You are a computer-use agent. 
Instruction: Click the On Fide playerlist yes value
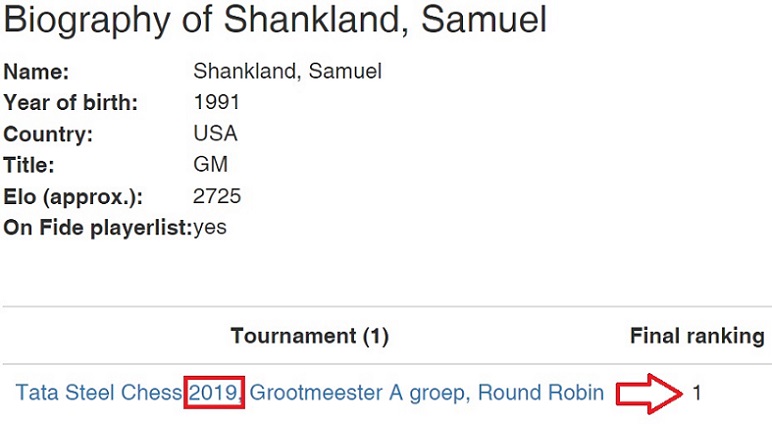(210, 227)
